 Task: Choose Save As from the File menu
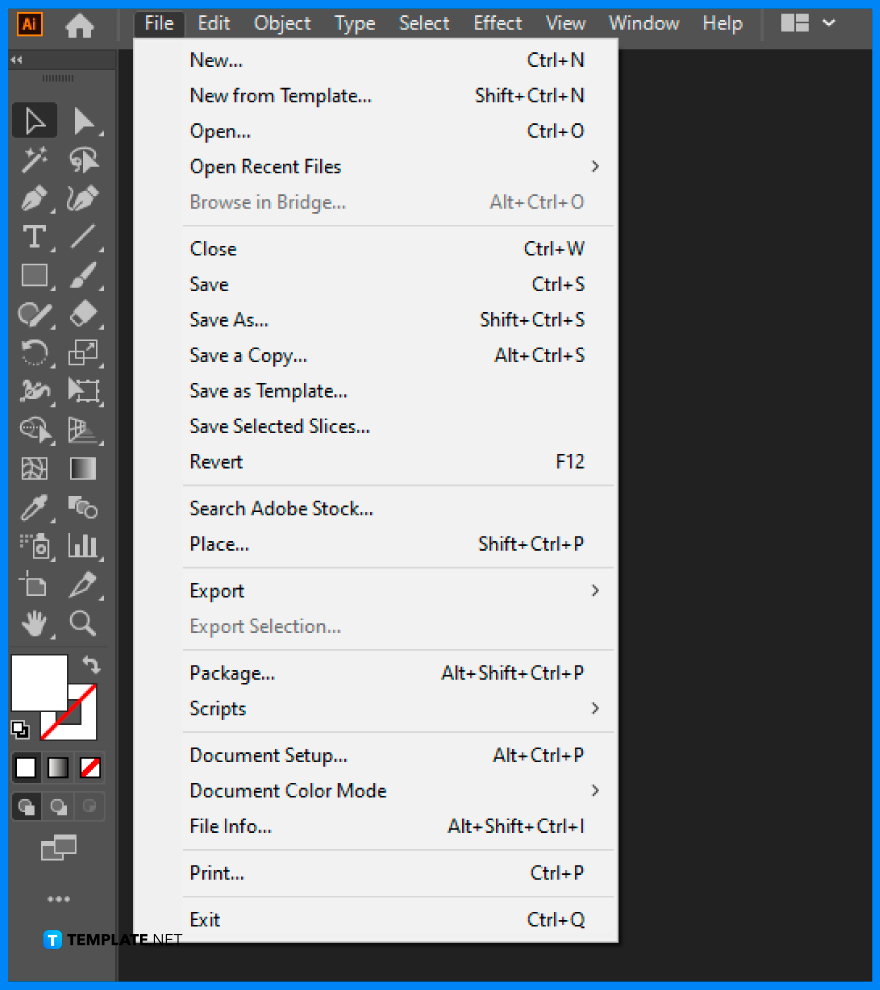(x=228, y=319)
